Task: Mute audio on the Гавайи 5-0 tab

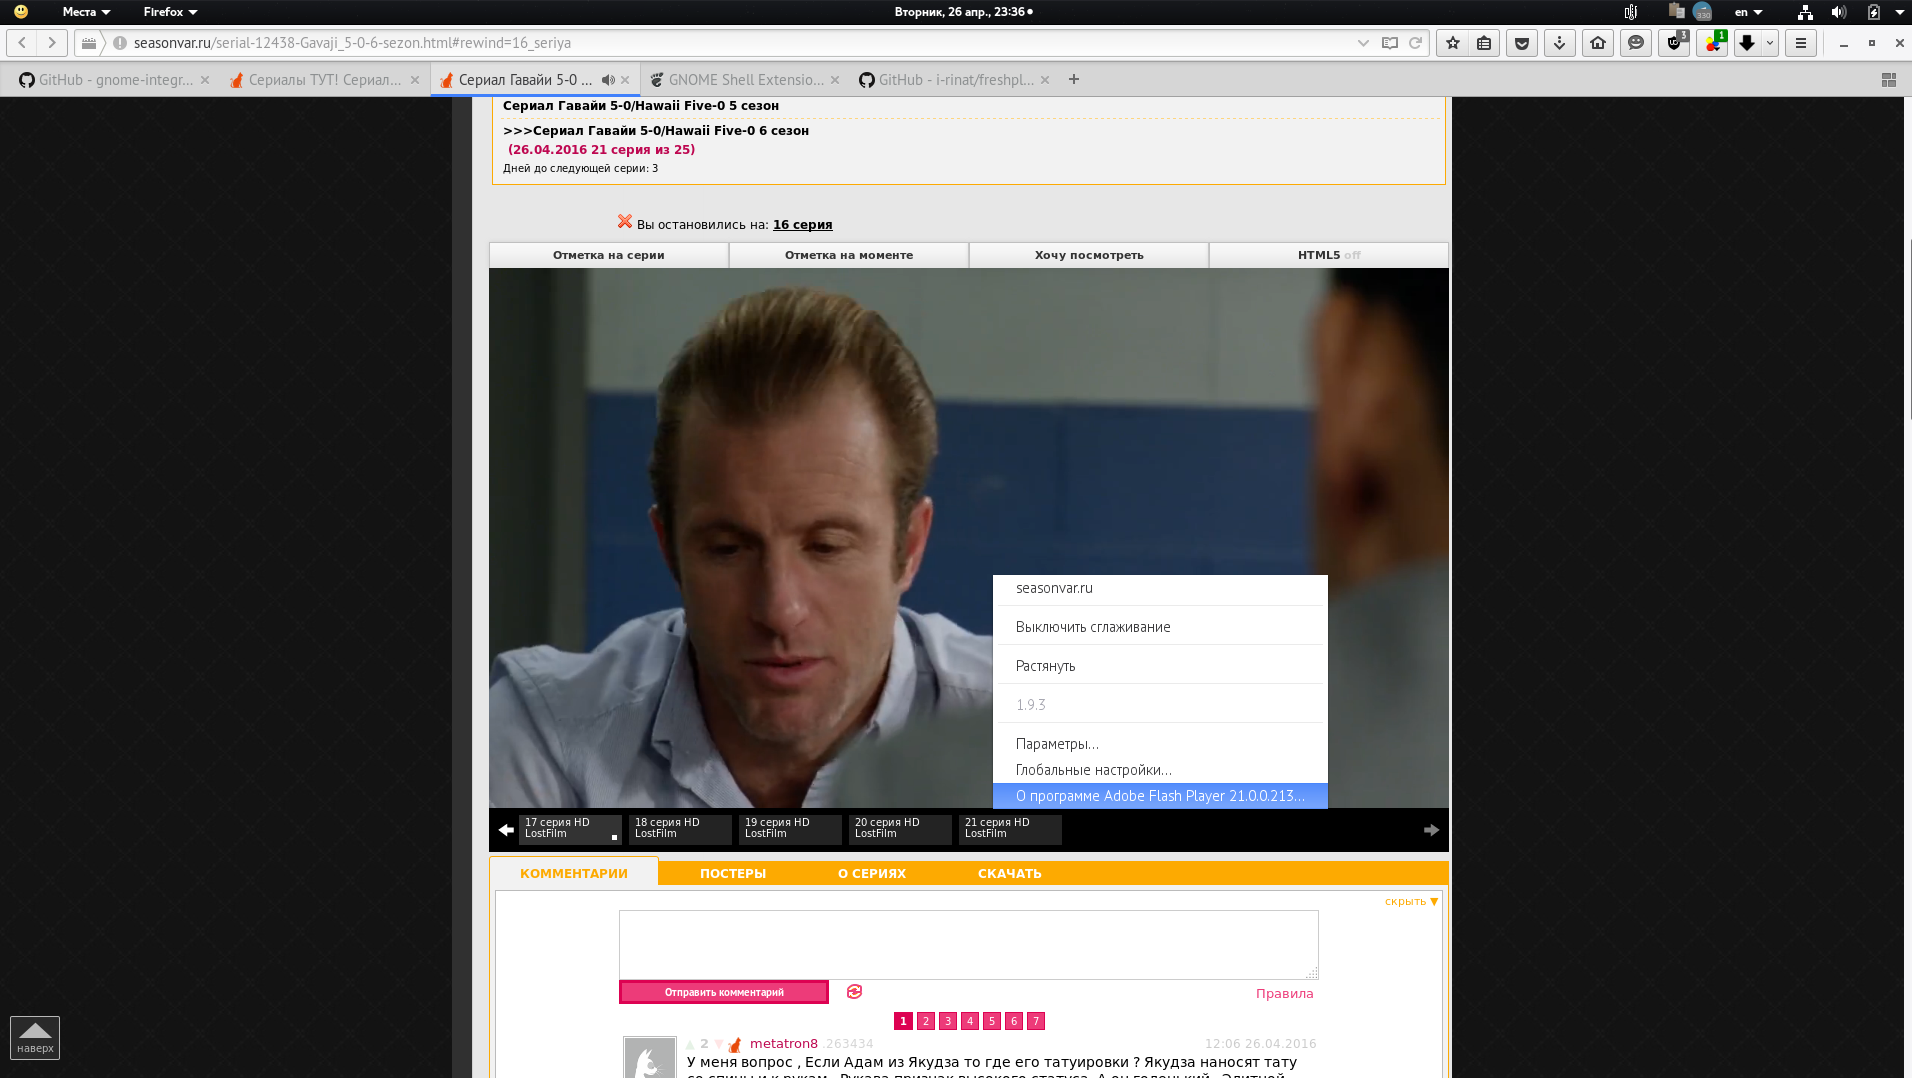Action: pyautogui.click(x=607, y=80)
